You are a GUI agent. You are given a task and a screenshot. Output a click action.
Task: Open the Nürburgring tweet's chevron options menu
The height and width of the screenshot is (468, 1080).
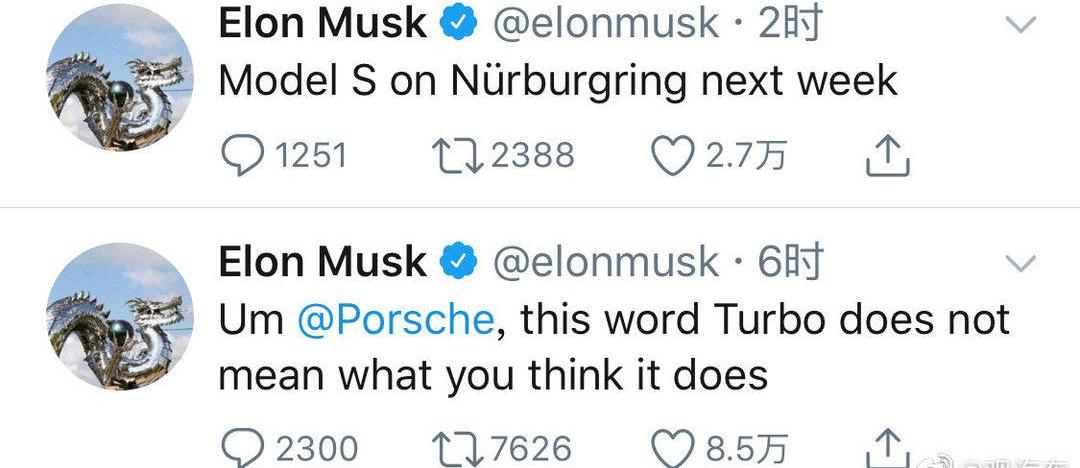[1020, 25]
